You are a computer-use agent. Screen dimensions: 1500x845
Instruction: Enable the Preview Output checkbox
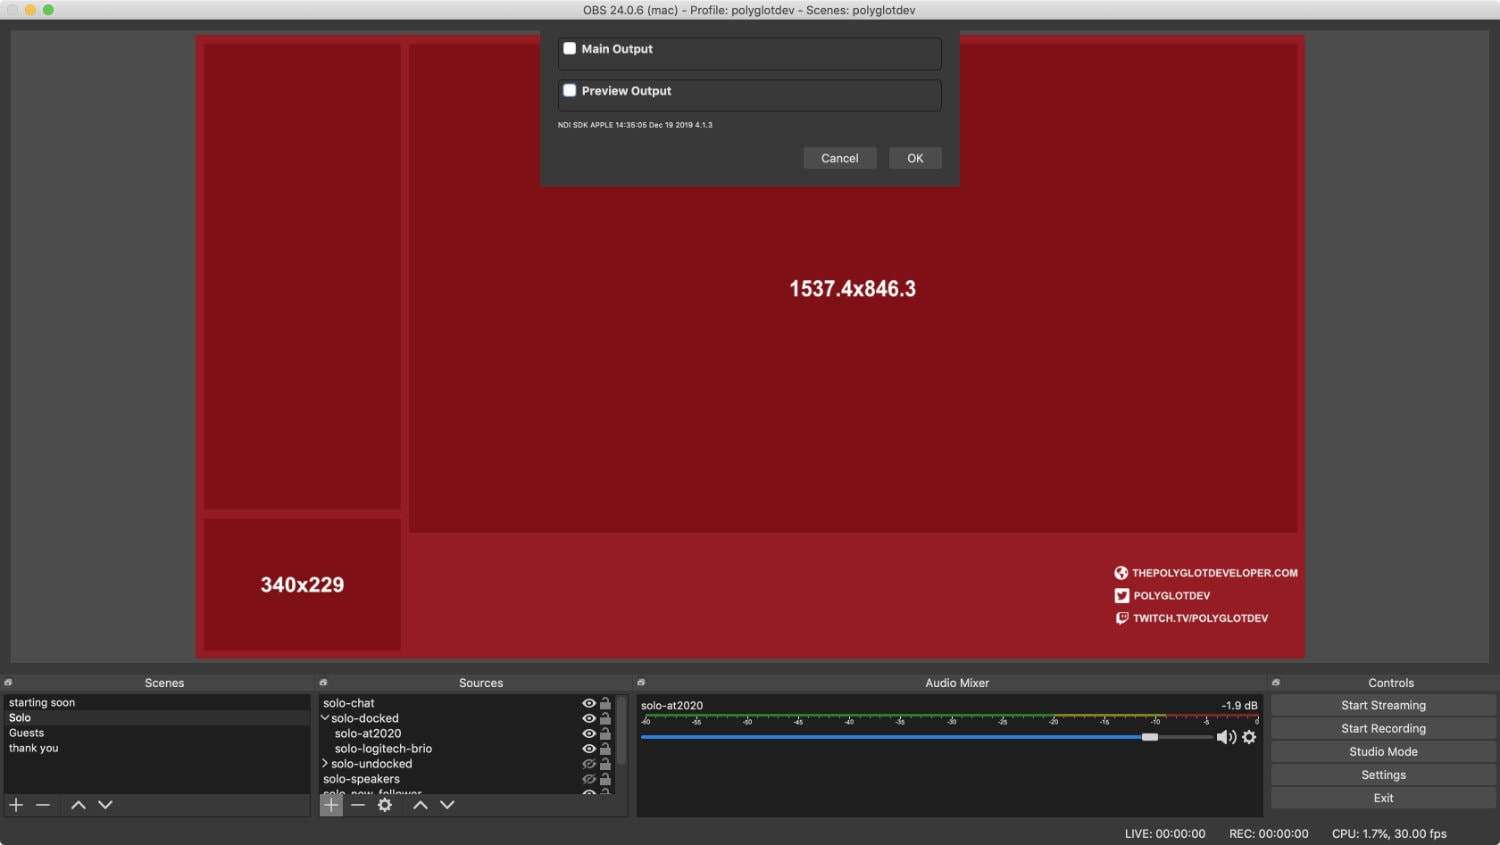[x=569, y=90]
